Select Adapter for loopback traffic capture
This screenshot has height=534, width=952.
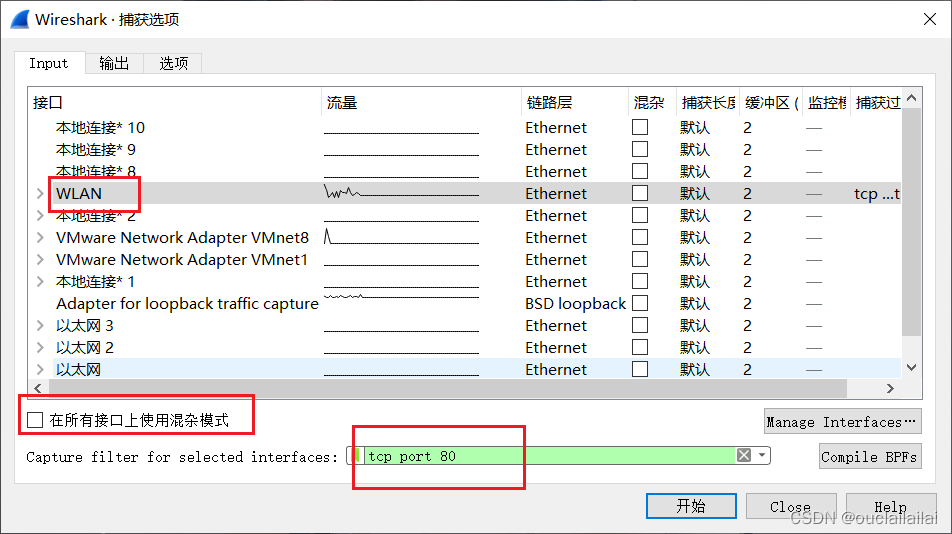pos(187,303)
